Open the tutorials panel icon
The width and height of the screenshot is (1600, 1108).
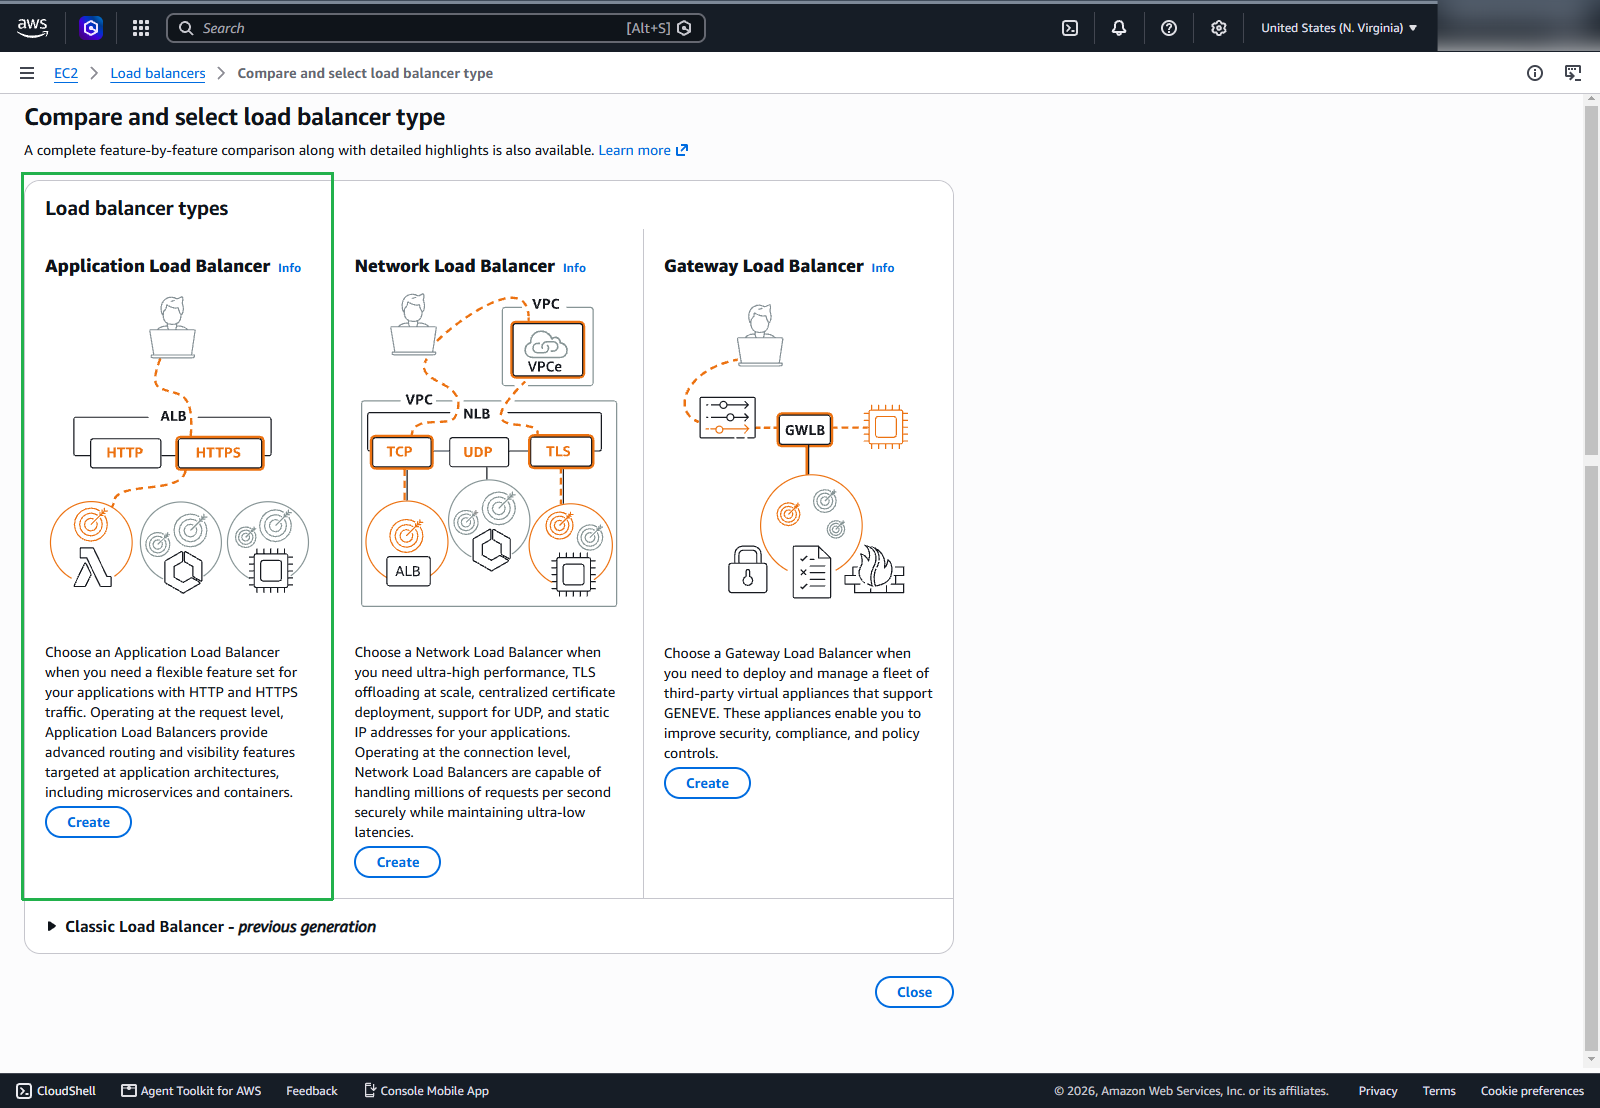click(1573, 73)
